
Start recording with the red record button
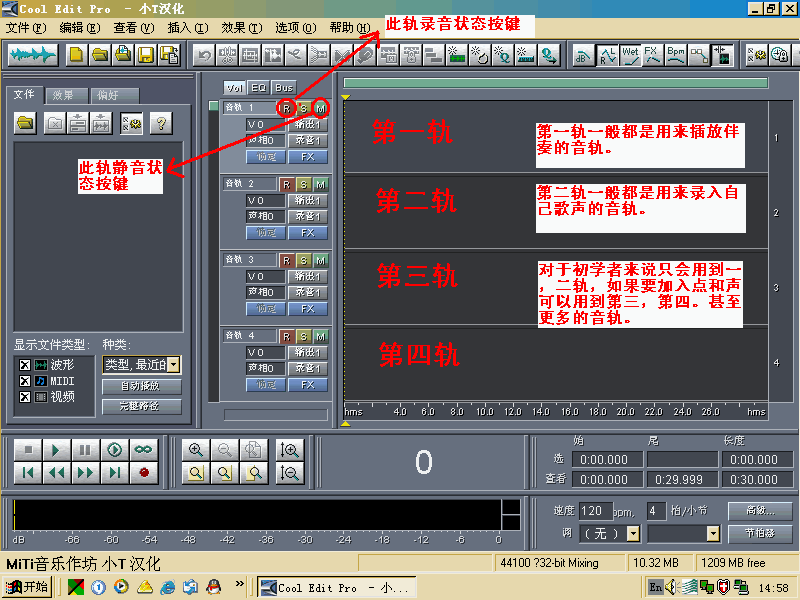click(x=144, y=472)
